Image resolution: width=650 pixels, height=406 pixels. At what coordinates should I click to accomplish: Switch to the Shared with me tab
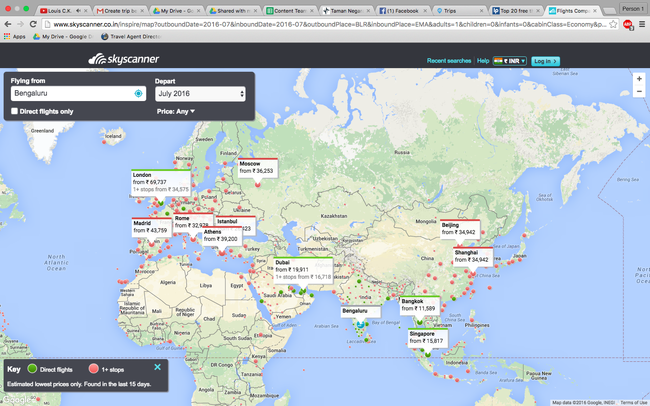coord(233,10)
